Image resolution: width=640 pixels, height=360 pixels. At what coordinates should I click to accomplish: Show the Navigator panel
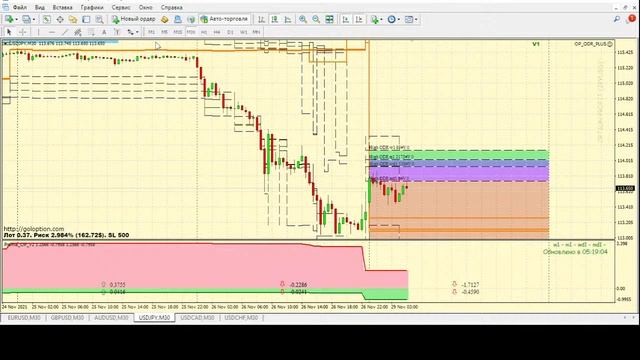click(73, 19)
